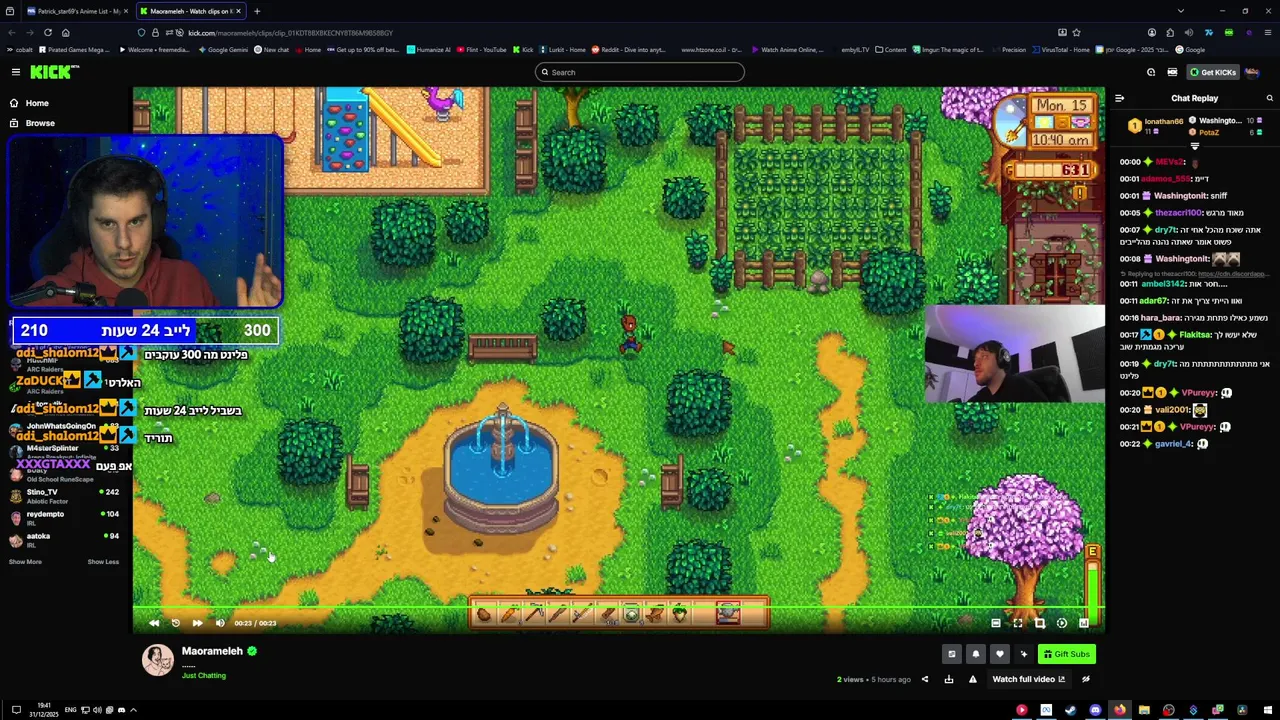The height and width of the screenshot is (720, 1280).
Task: Click the square icon left of the bell
Action: (x=952, y=654)
